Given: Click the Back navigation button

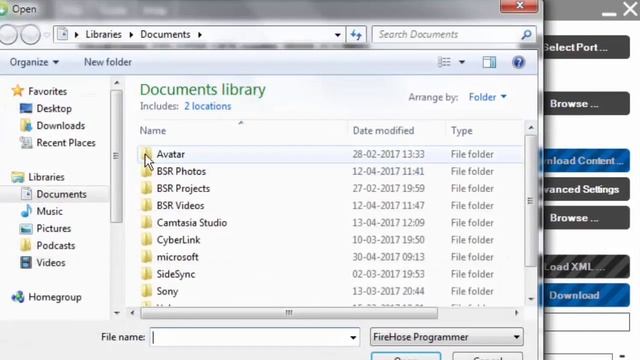Looking at the screenshot, I should click(x=8, y=35).
